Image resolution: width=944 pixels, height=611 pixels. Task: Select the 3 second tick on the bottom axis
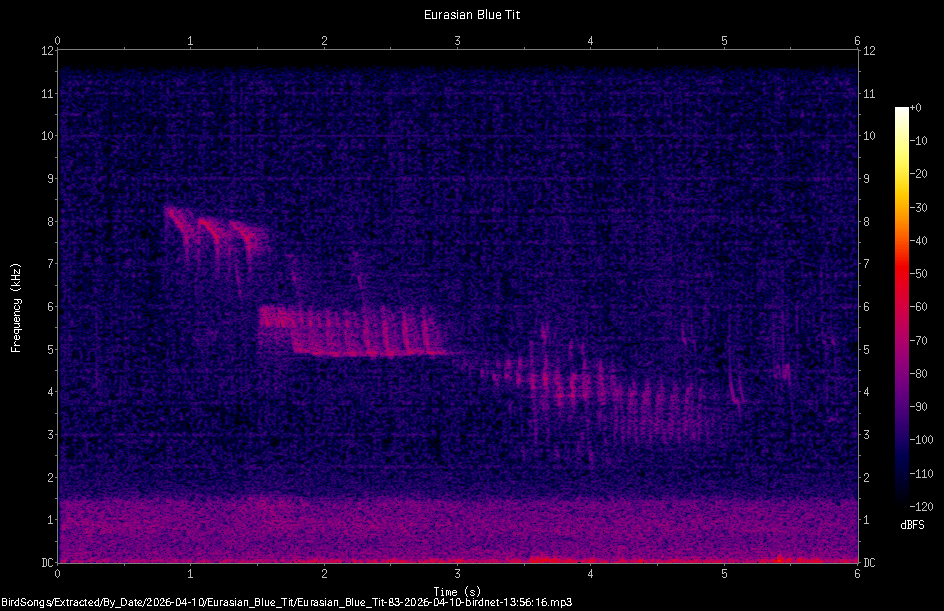pyautogui.click(x=457, y=574)
